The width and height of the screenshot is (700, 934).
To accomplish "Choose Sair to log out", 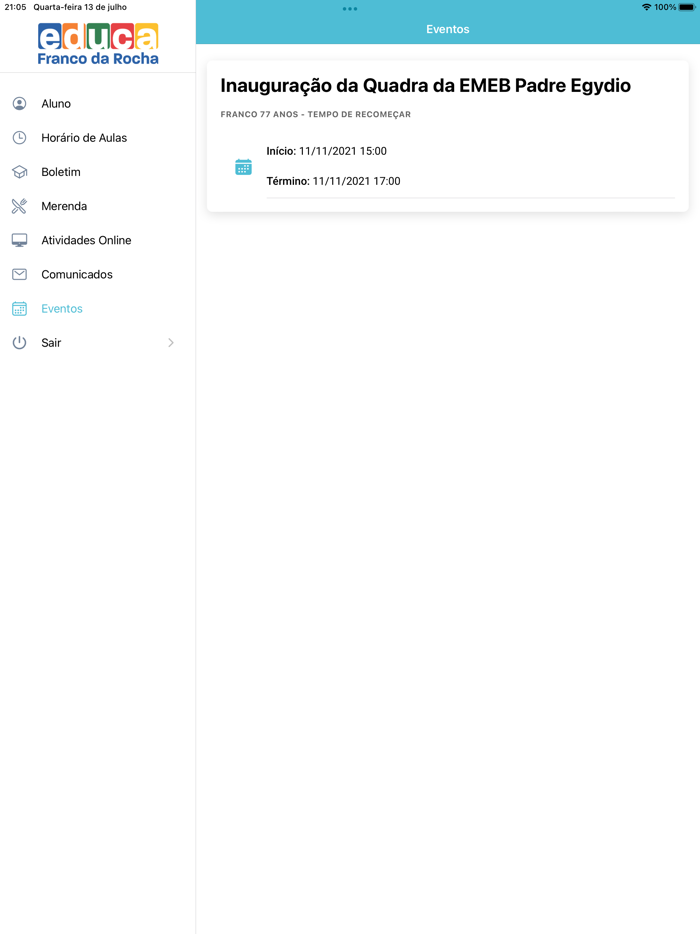I will [x=98, y=343].
